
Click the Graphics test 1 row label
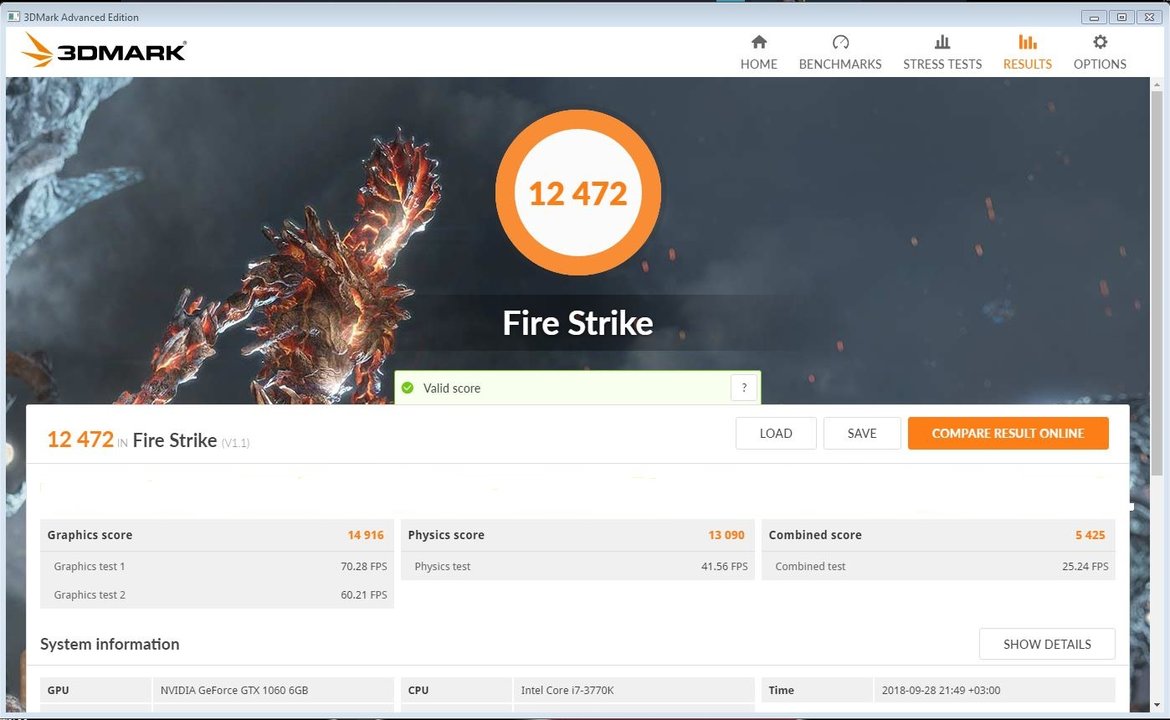pos(90,566)
